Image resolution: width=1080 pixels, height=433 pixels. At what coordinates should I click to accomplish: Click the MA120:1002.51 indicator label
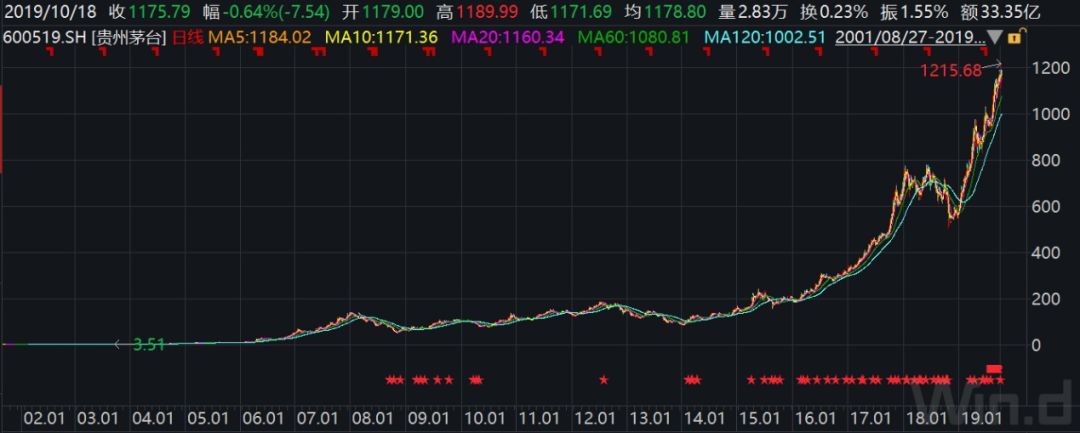coord(763,37)
